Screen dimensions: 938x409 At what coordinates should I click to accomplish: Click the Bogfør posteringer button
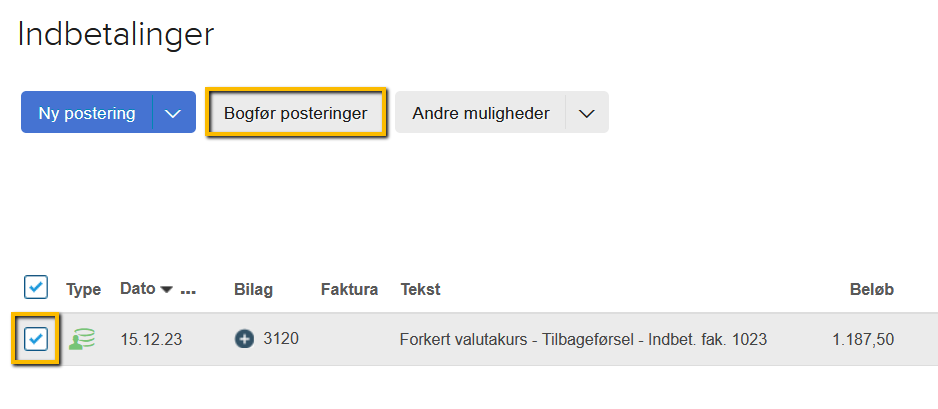[296, 113]
